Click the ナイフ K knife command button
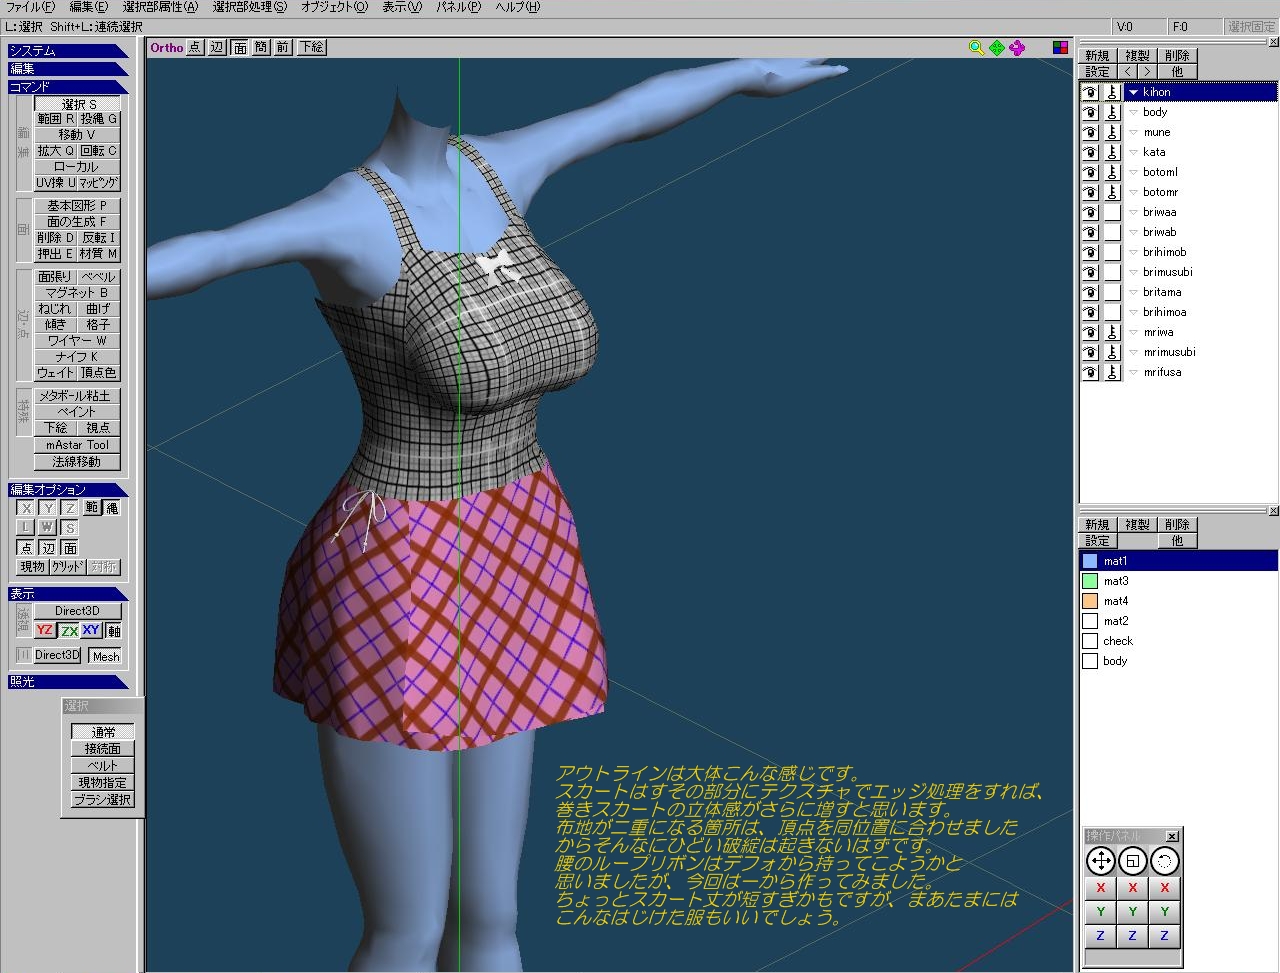The image size is (1280, 973). (x=77, y=357)
